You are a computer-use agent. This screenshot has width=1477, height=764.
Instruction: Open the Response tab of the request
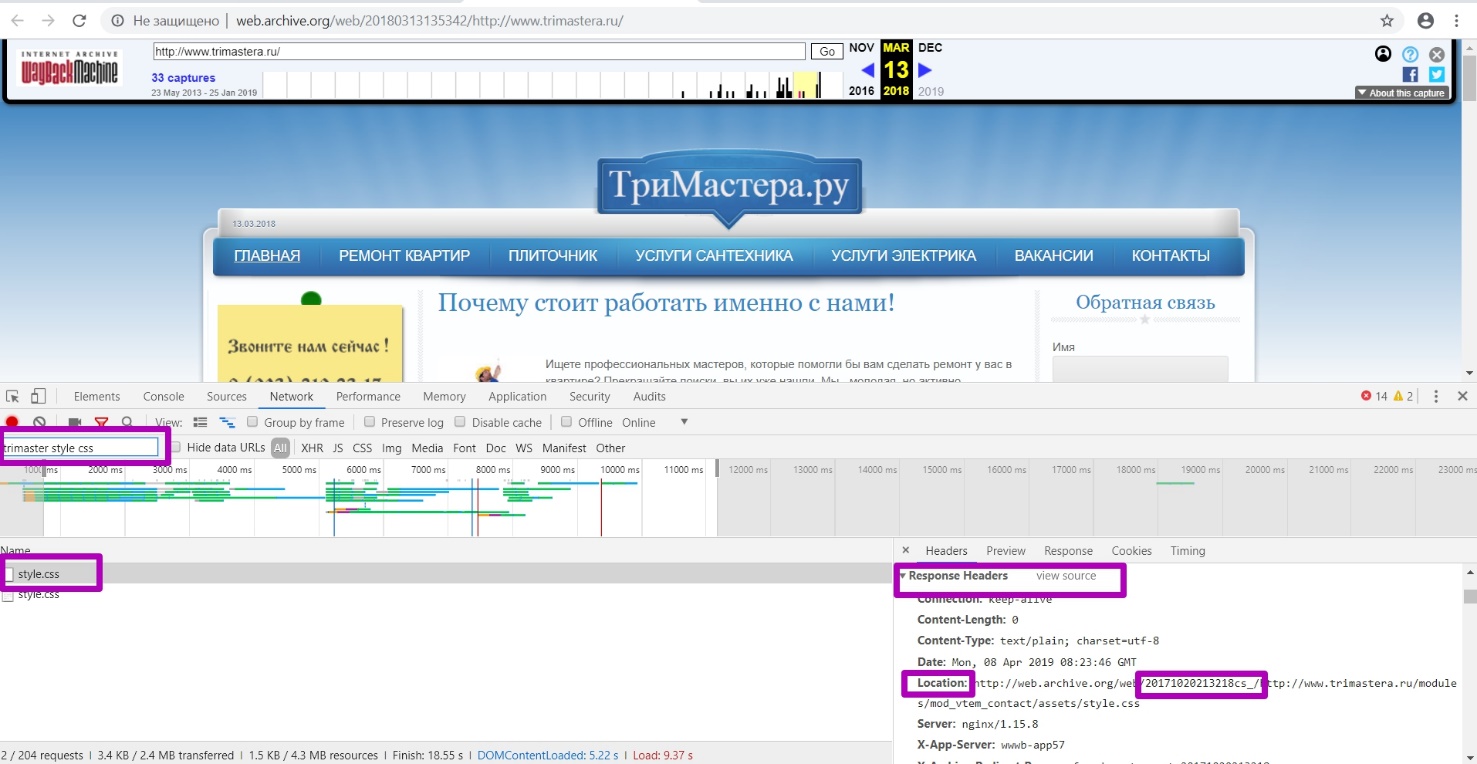1068,550
